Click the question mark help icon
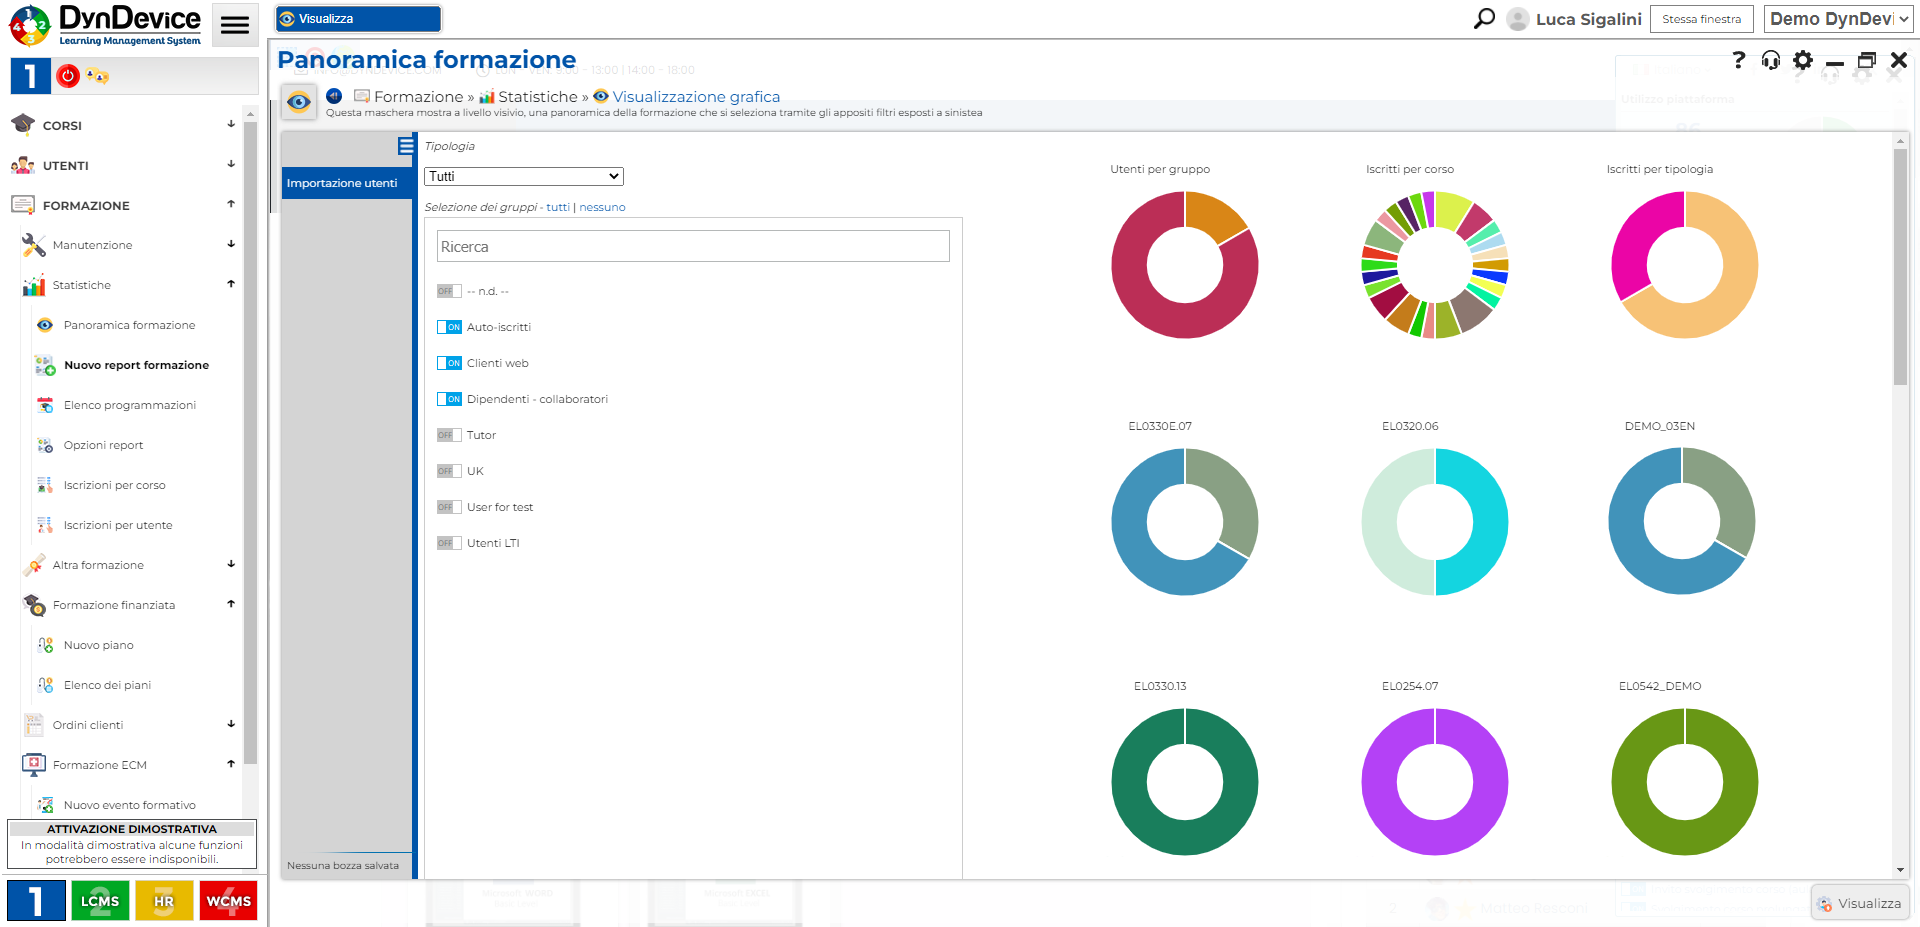The height and width of the screenshot is (927, 1920). [1739, 61]
